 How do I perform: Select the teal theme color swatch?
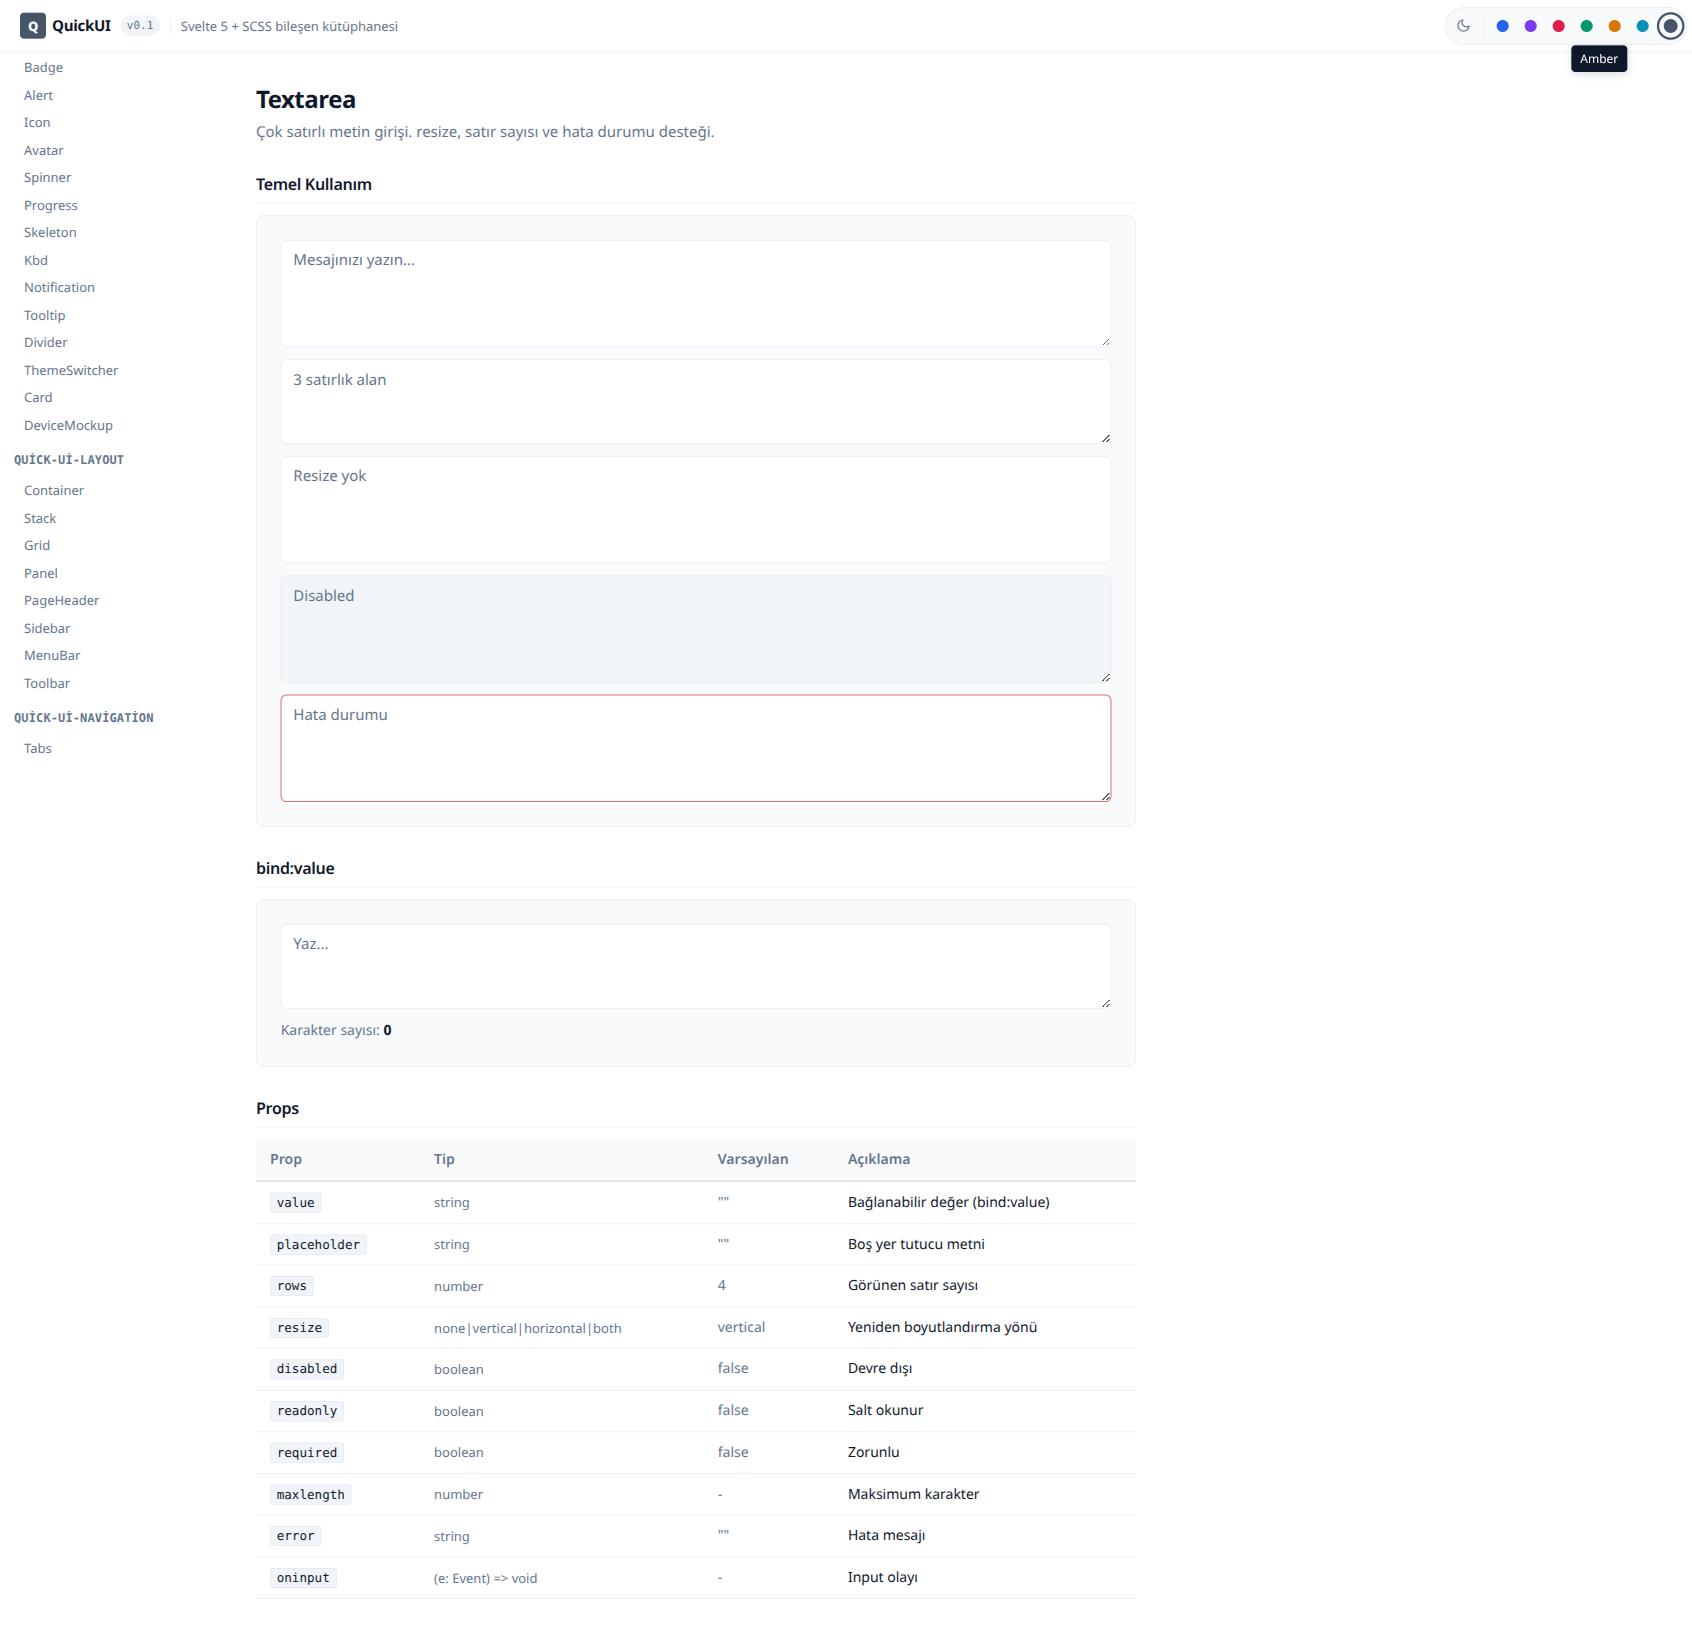tap(1642, 26)
